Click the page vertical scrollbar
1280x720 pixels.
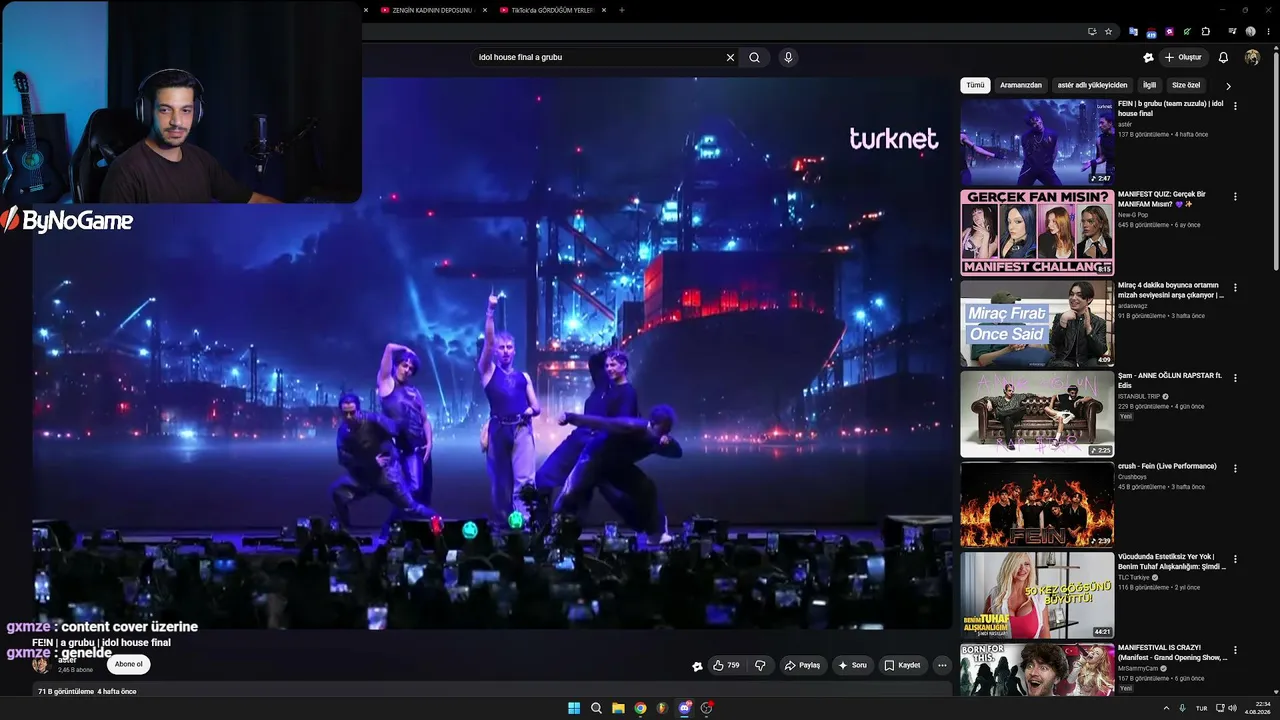[1275, 160]
